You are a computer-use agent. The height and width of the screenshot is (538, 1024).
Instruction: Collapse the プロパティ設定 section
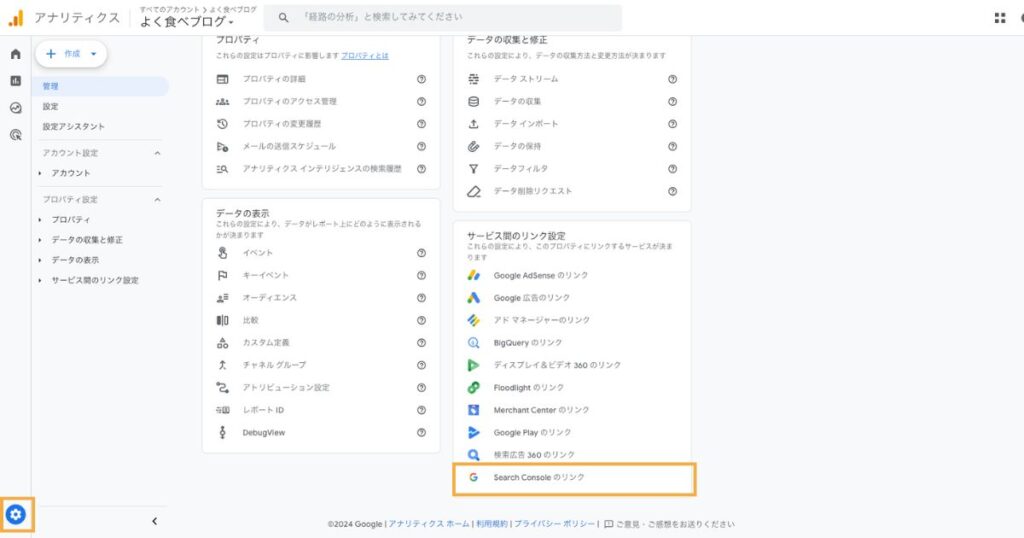[157, 200]
